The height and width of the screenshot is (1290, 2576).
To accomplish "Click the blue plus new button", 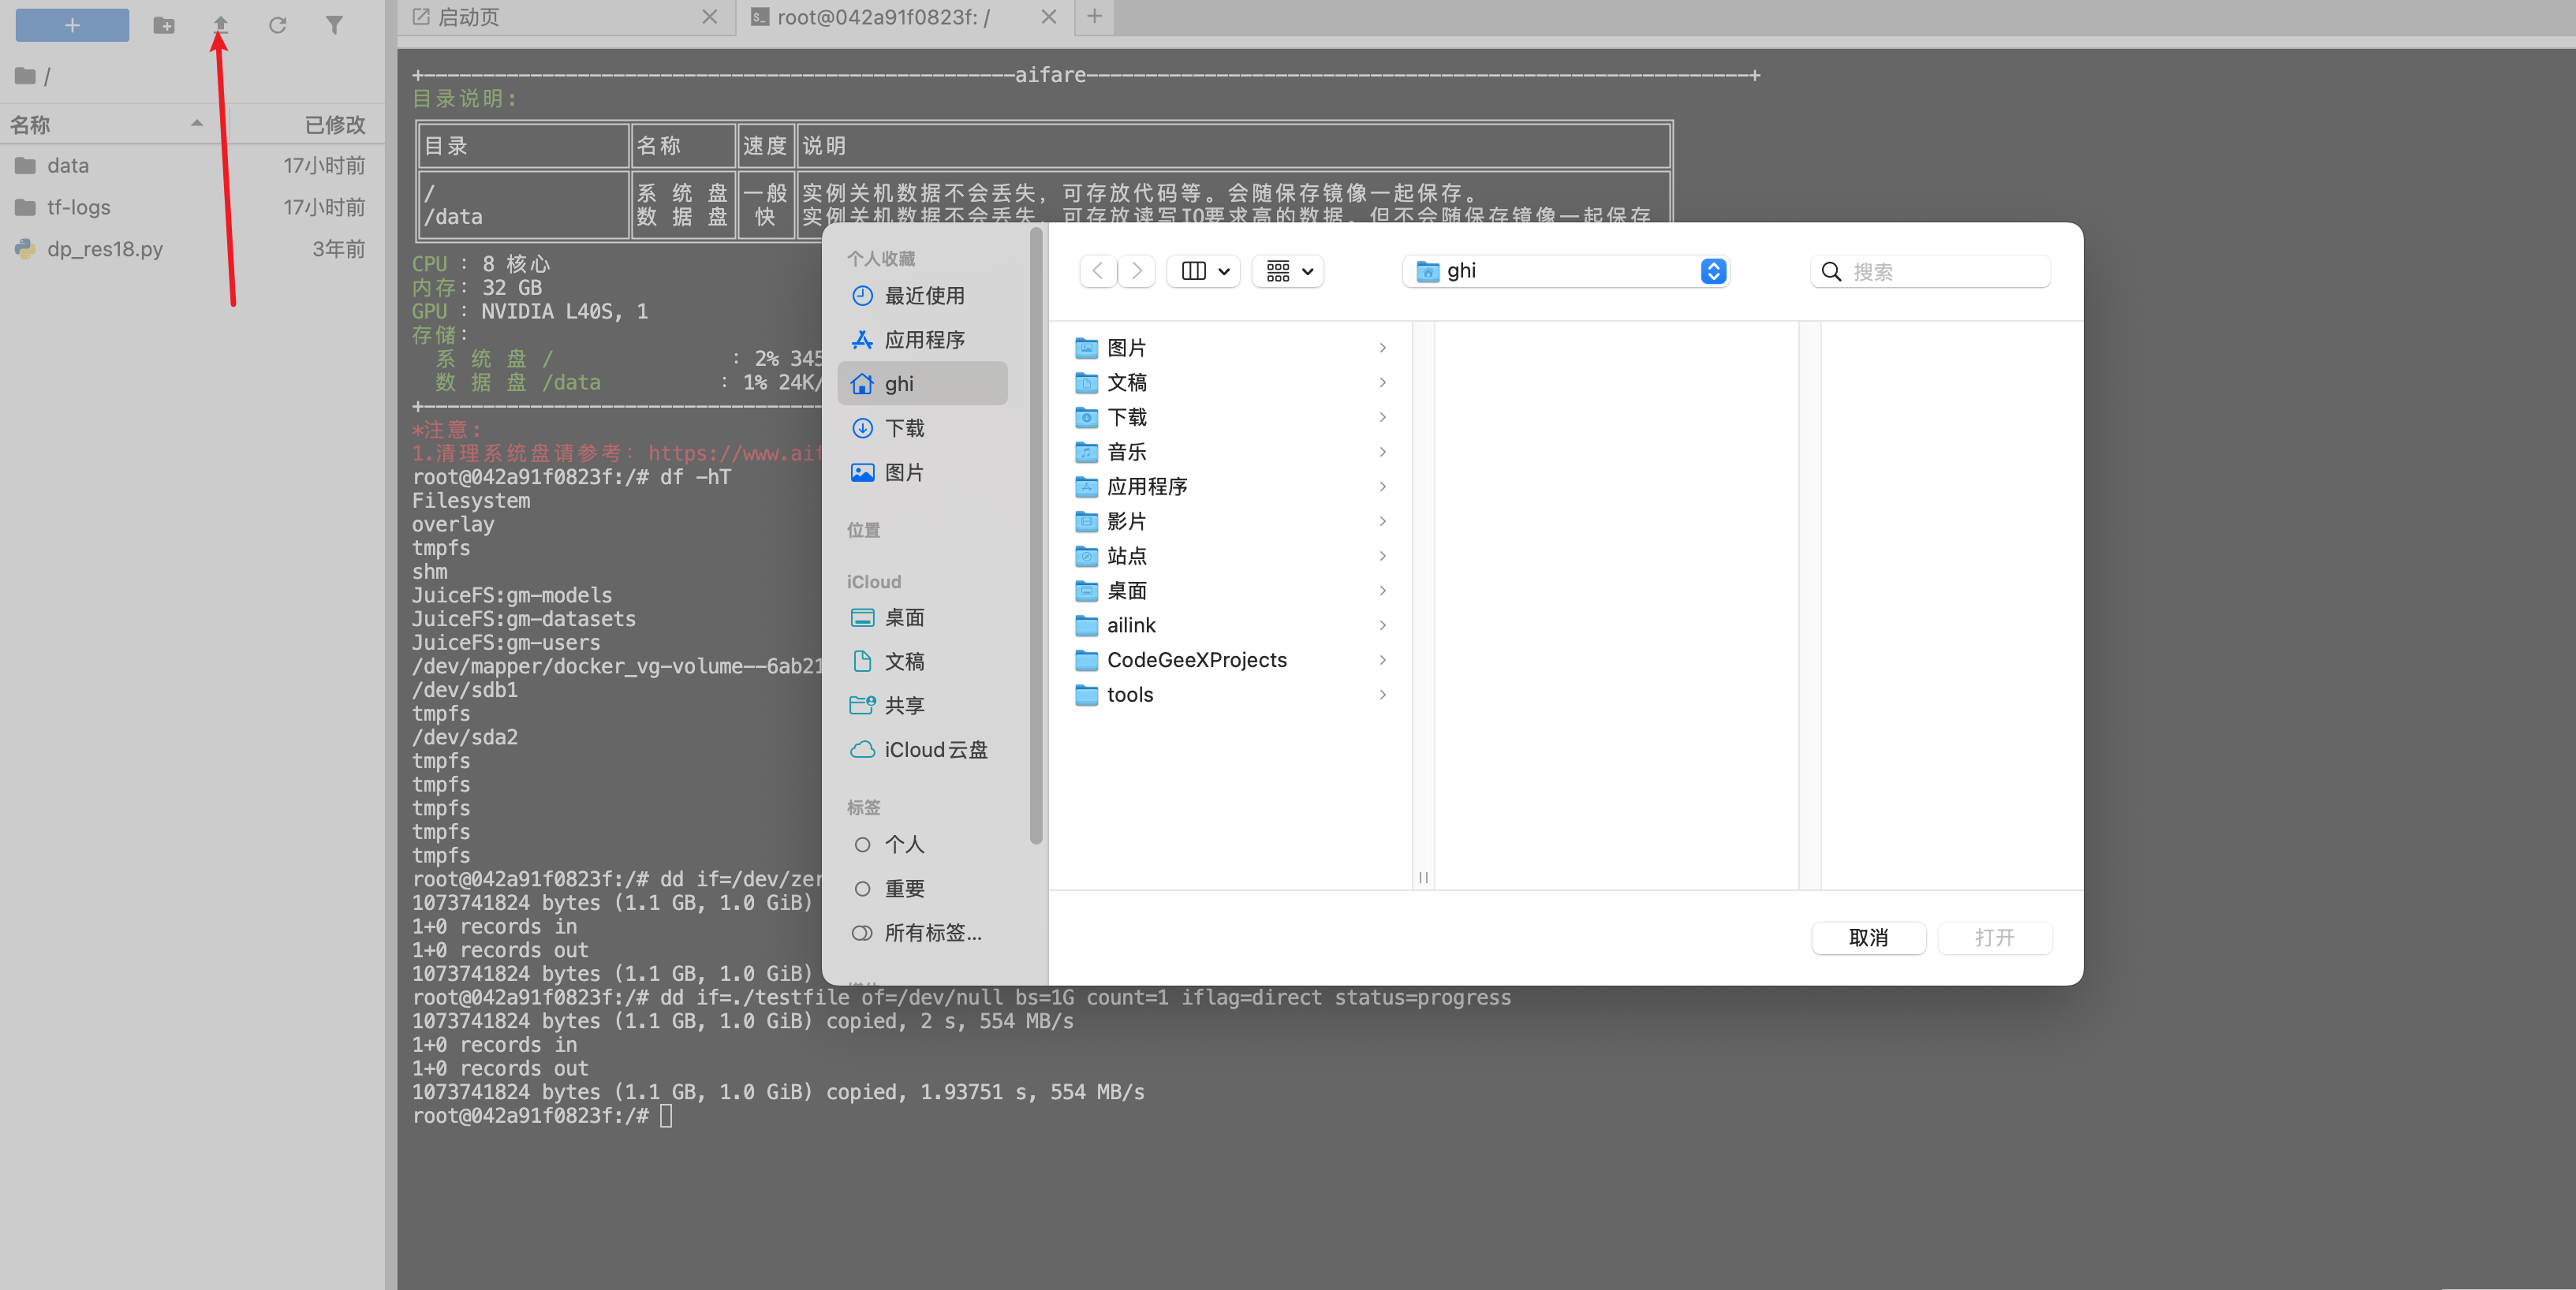I will pyautogui.click(x=72, y=25).
